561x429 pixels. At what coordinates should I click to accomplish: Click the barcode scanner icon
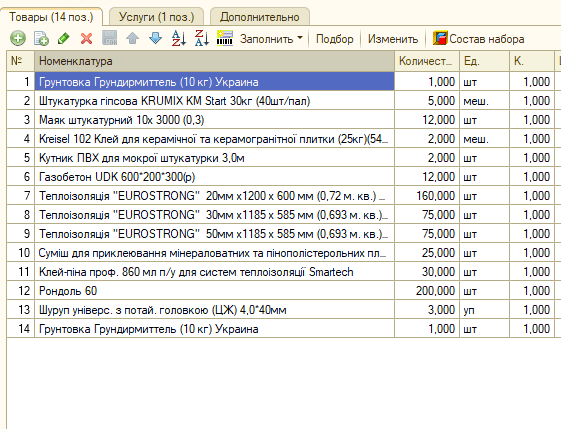point(225,38)
